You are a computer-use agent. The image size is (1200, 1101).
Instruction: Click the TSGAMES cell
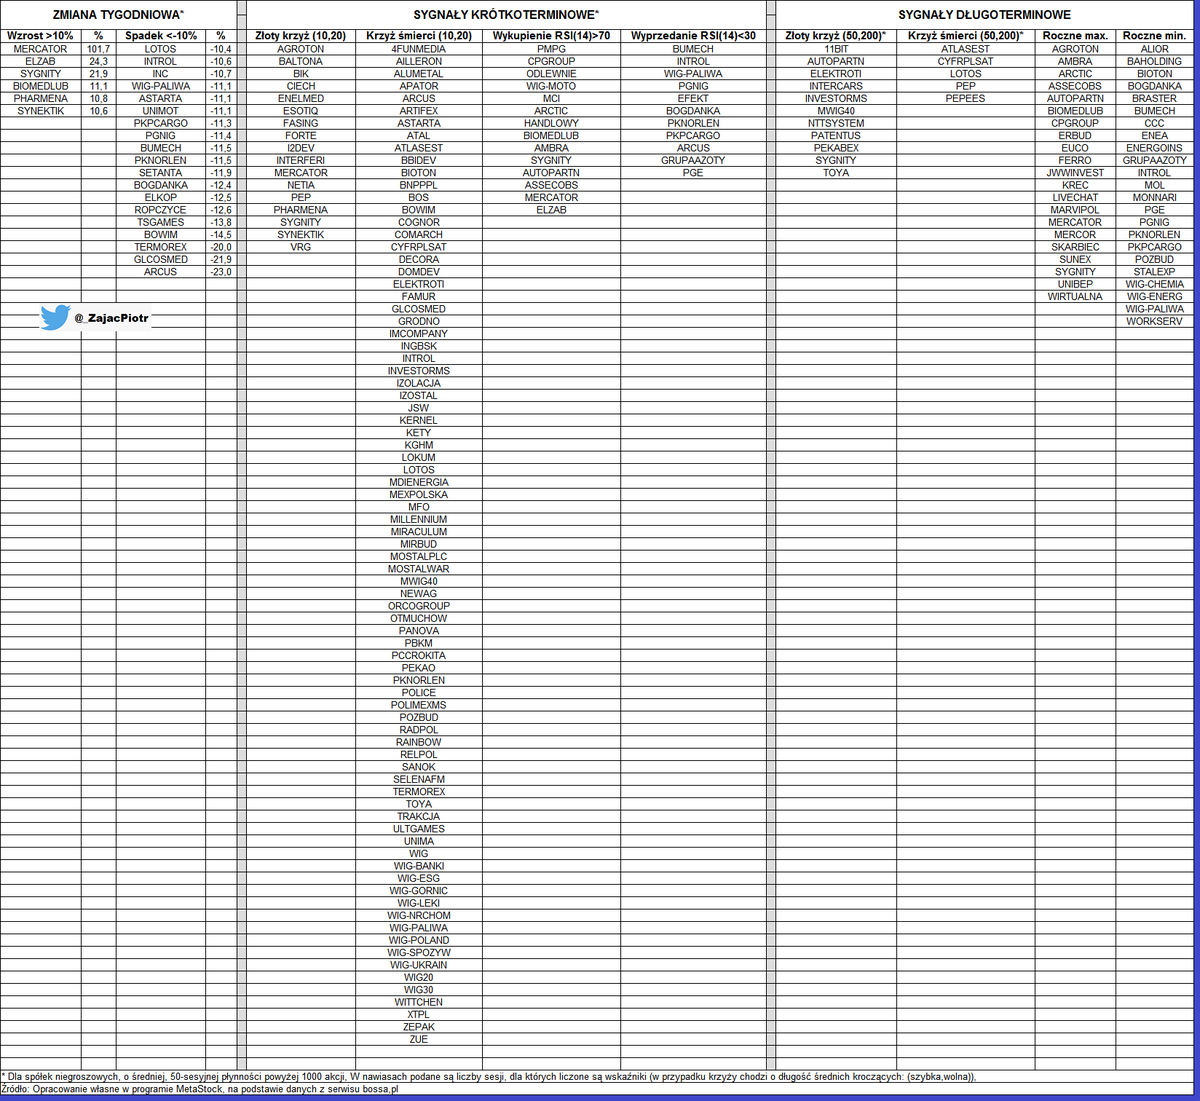160,222
